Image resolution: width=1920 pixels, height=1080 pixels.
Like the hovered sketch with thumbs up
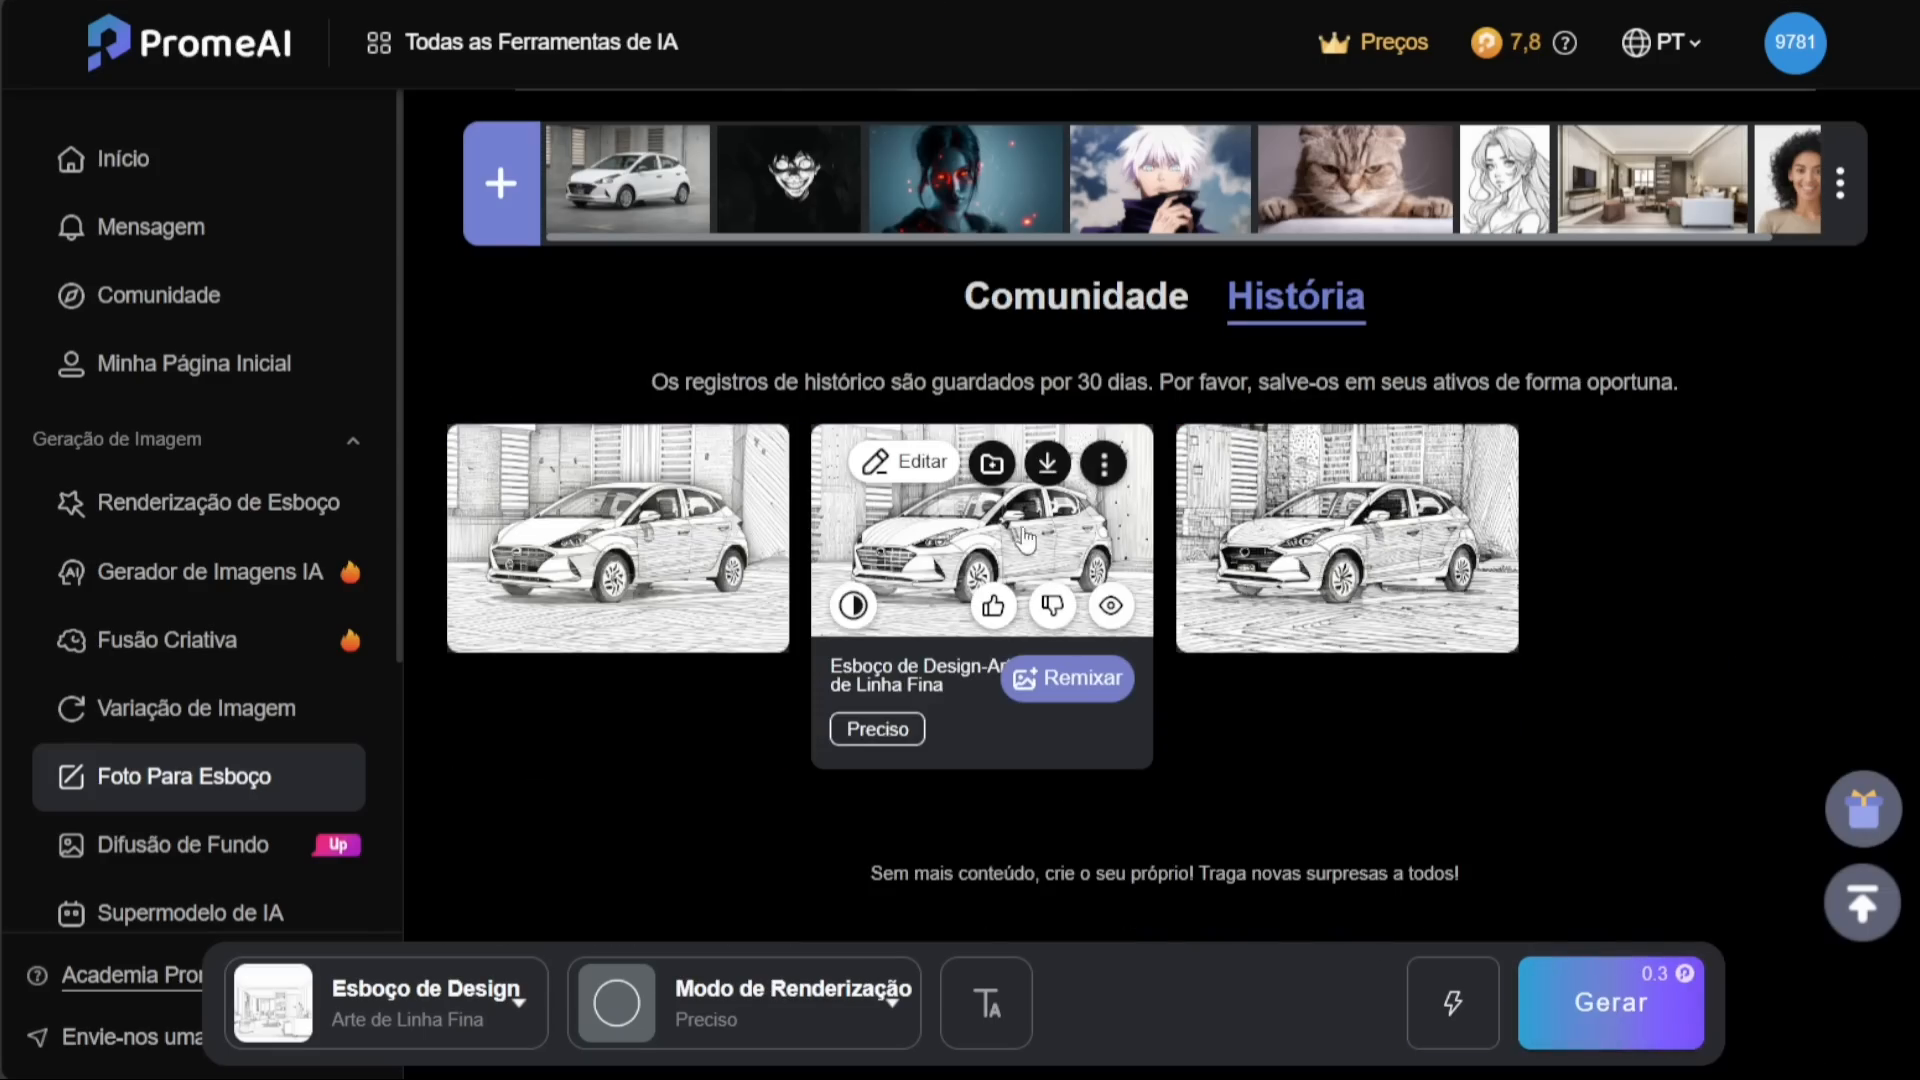[993, 606]
